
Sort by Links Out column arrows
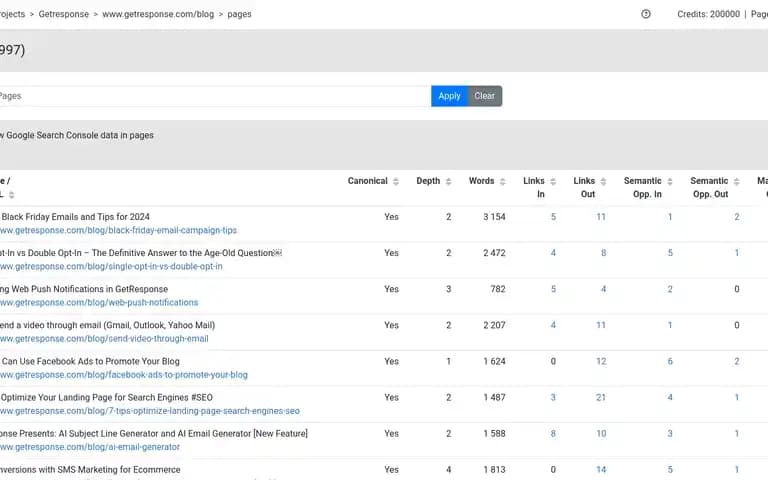pos(603,182)
